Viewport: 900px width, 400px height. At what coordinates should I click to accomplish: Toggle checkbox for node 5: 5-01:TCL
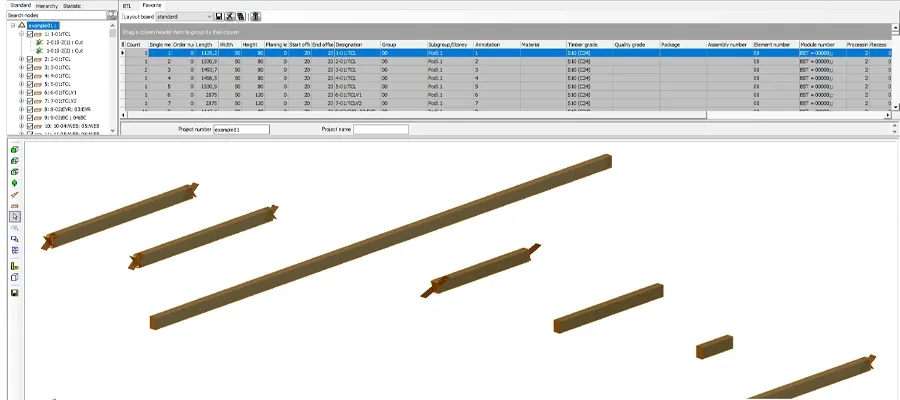coord(30,84)
